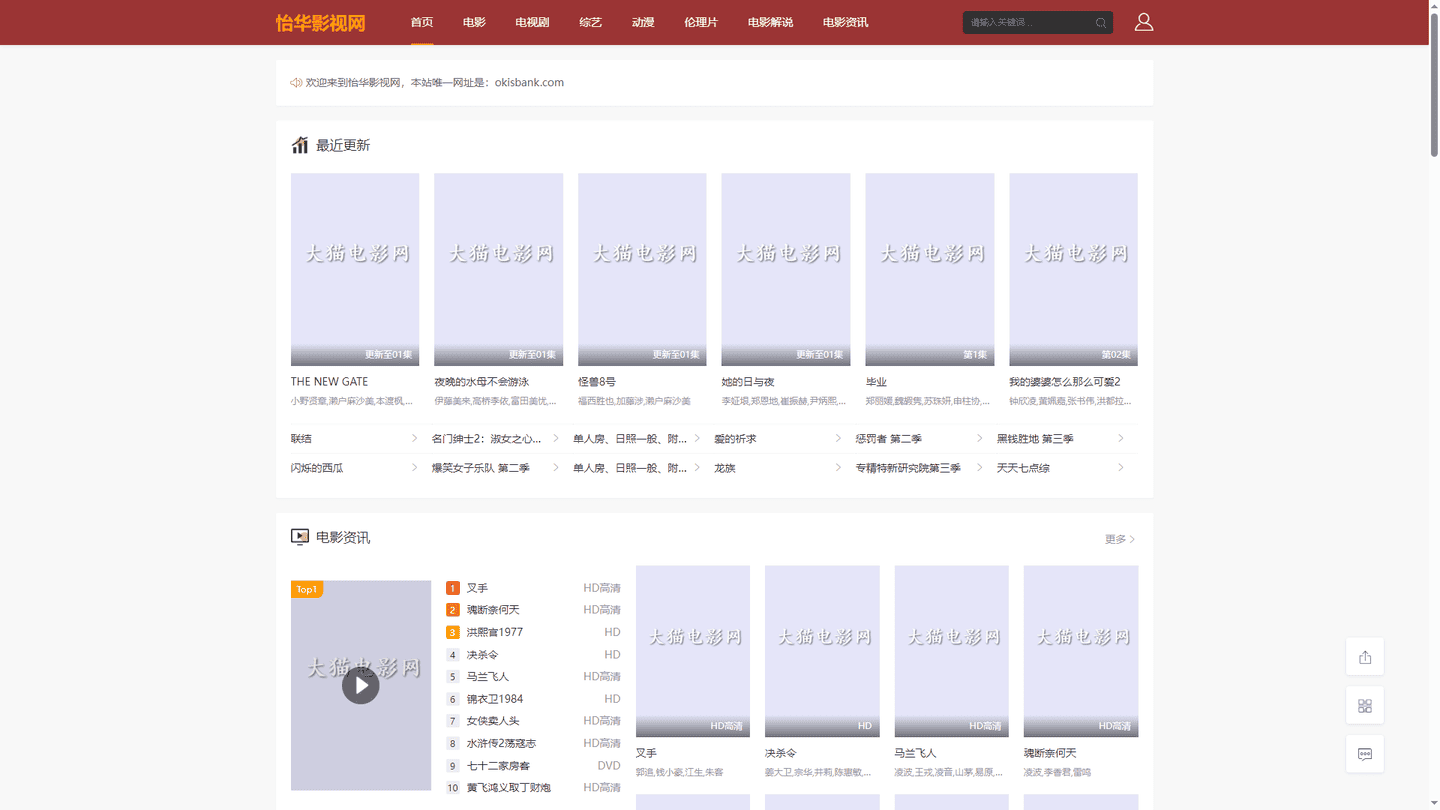Select rank 3 洪熙官1977 in the ranking list
The height and width of the screenshot is (810, 1440).
click(x=533, y=632)
